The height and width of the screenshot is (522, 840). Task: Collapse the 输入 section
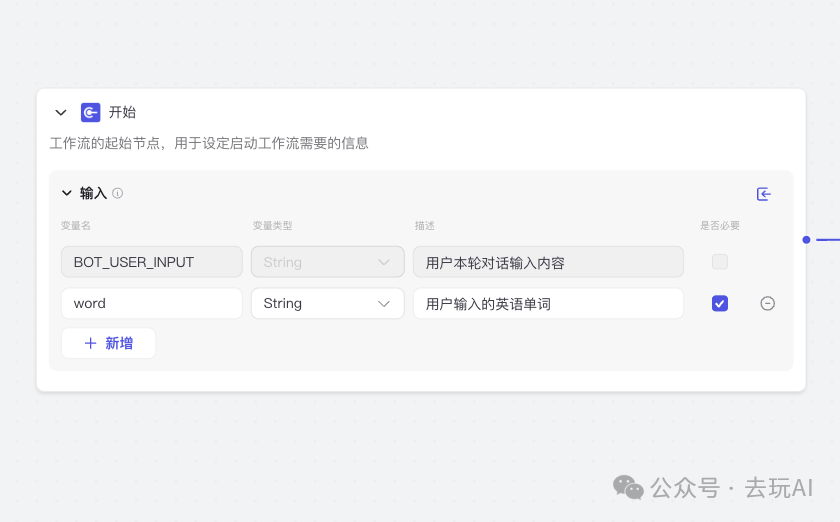[x=67, y=193]
